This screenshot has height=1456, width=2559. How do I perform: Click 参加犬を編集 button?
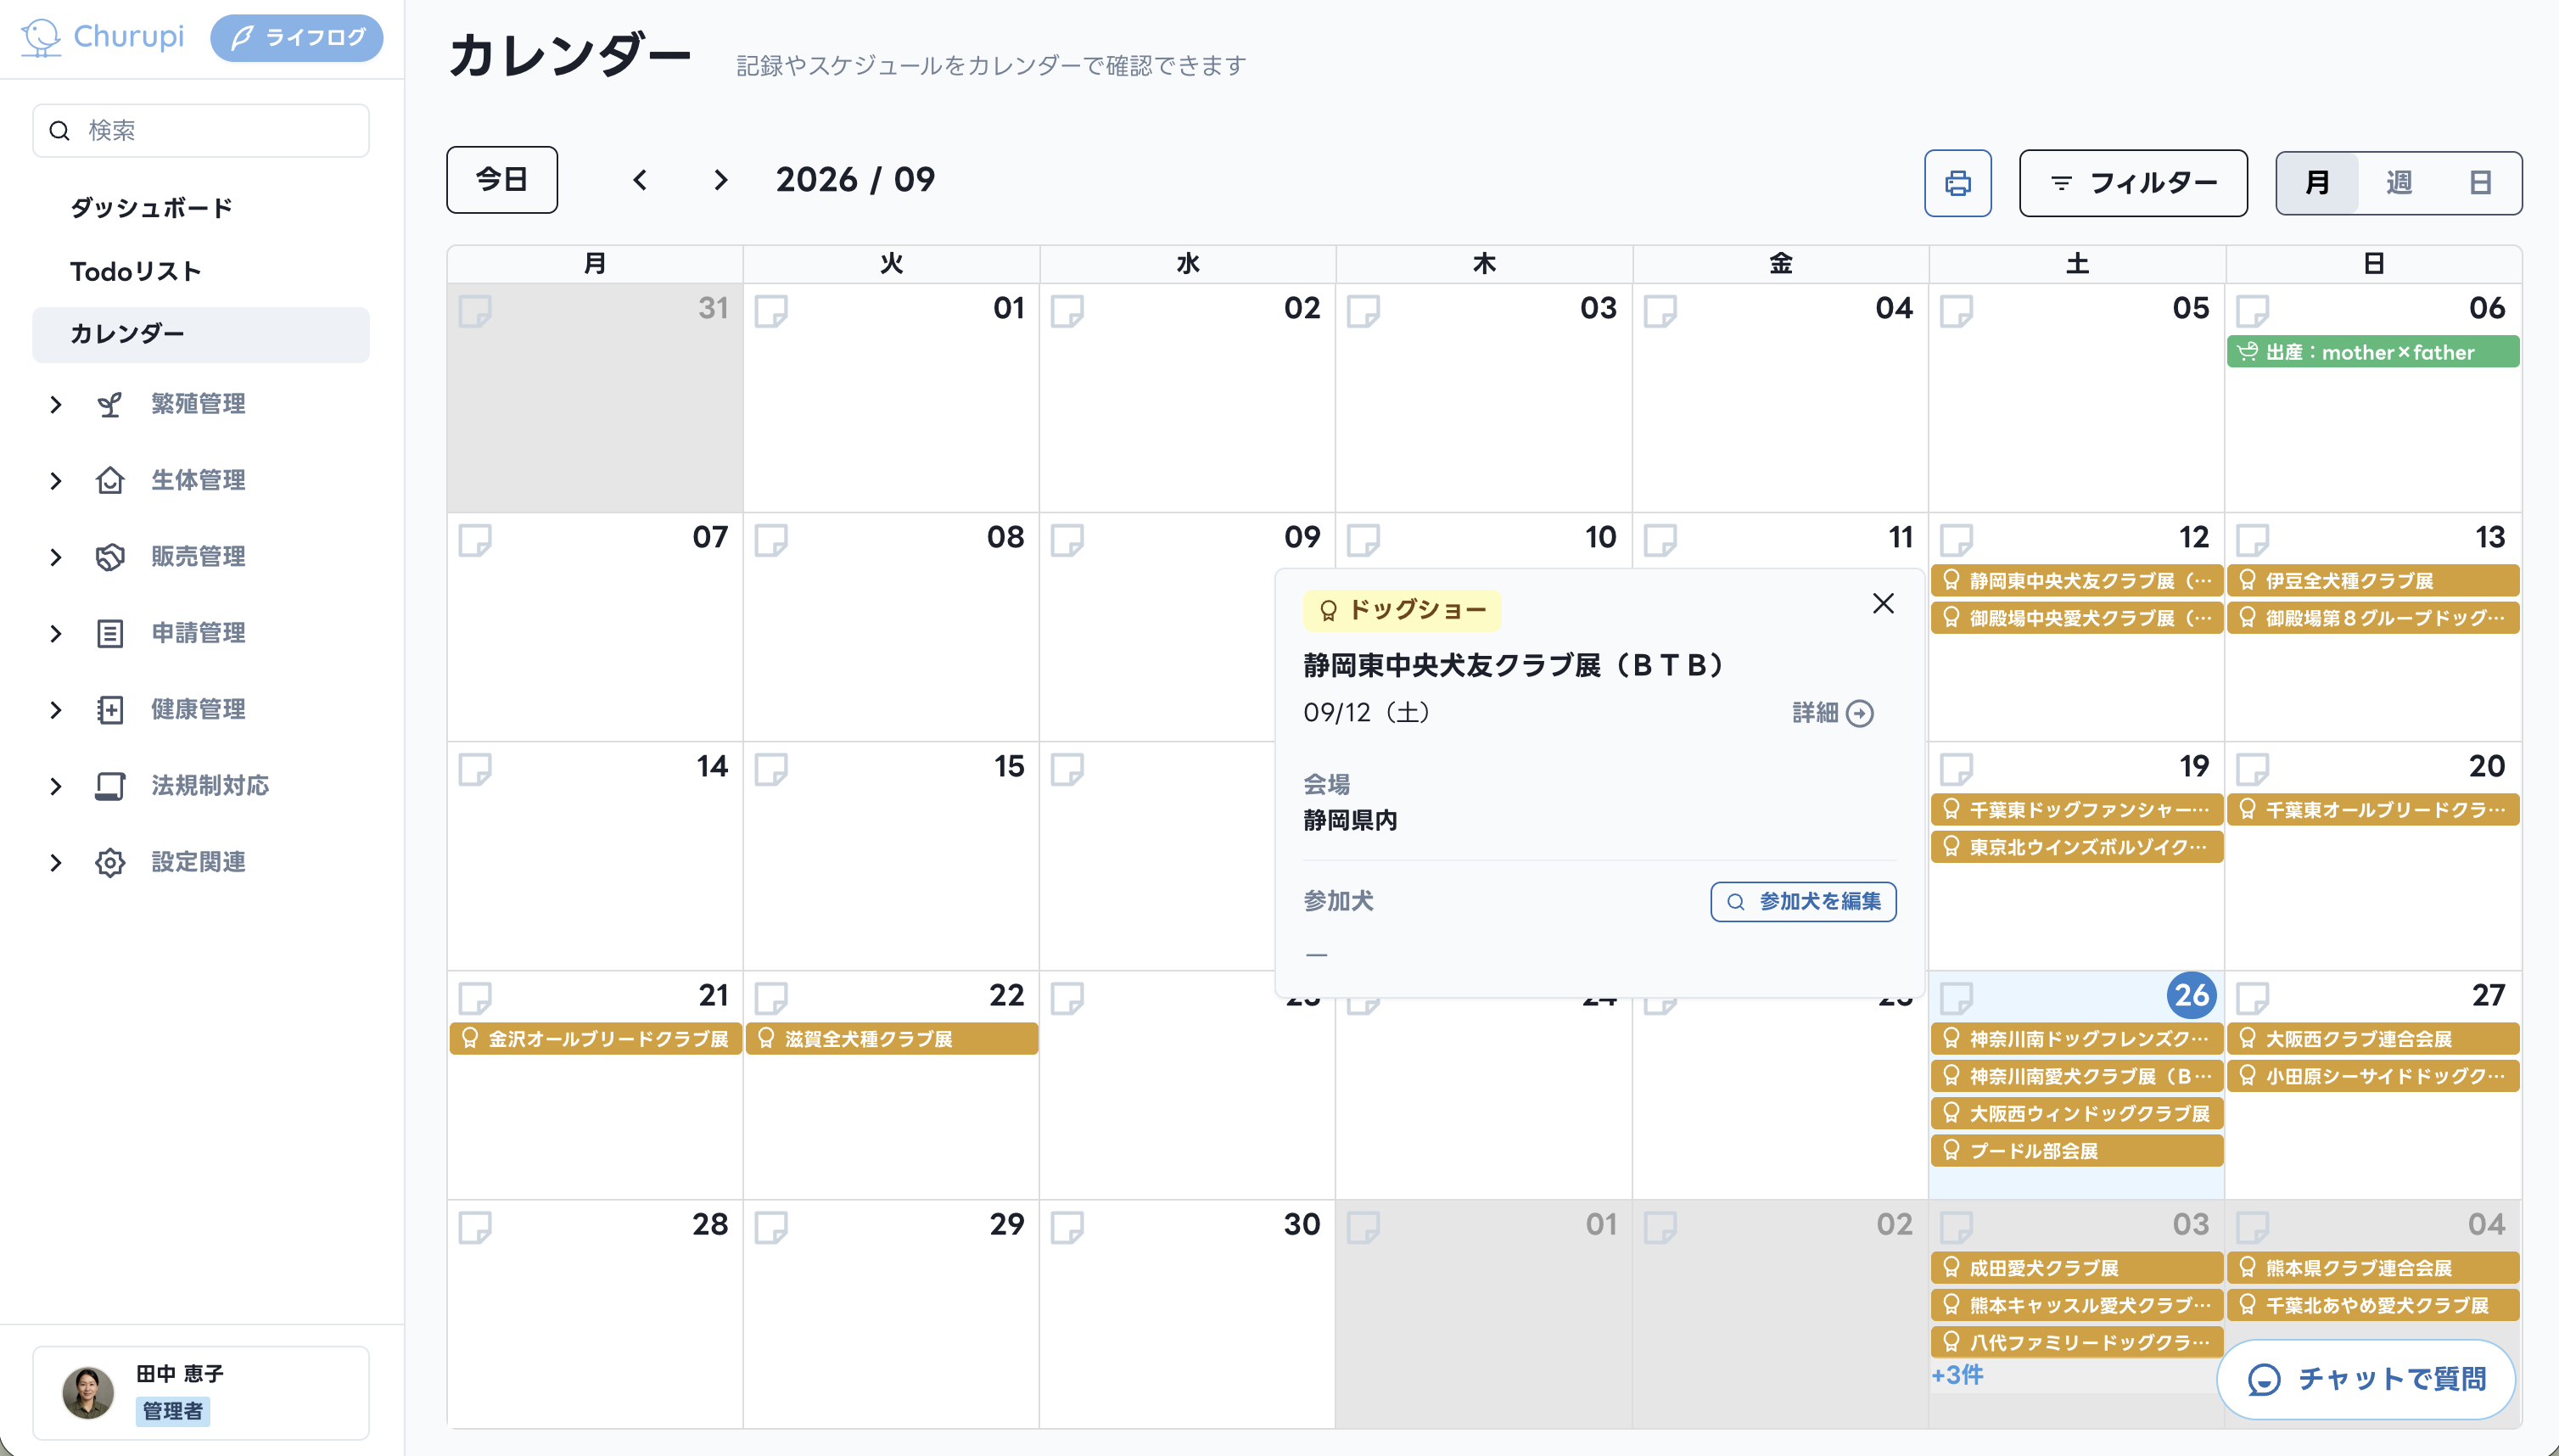point(1803,901)
